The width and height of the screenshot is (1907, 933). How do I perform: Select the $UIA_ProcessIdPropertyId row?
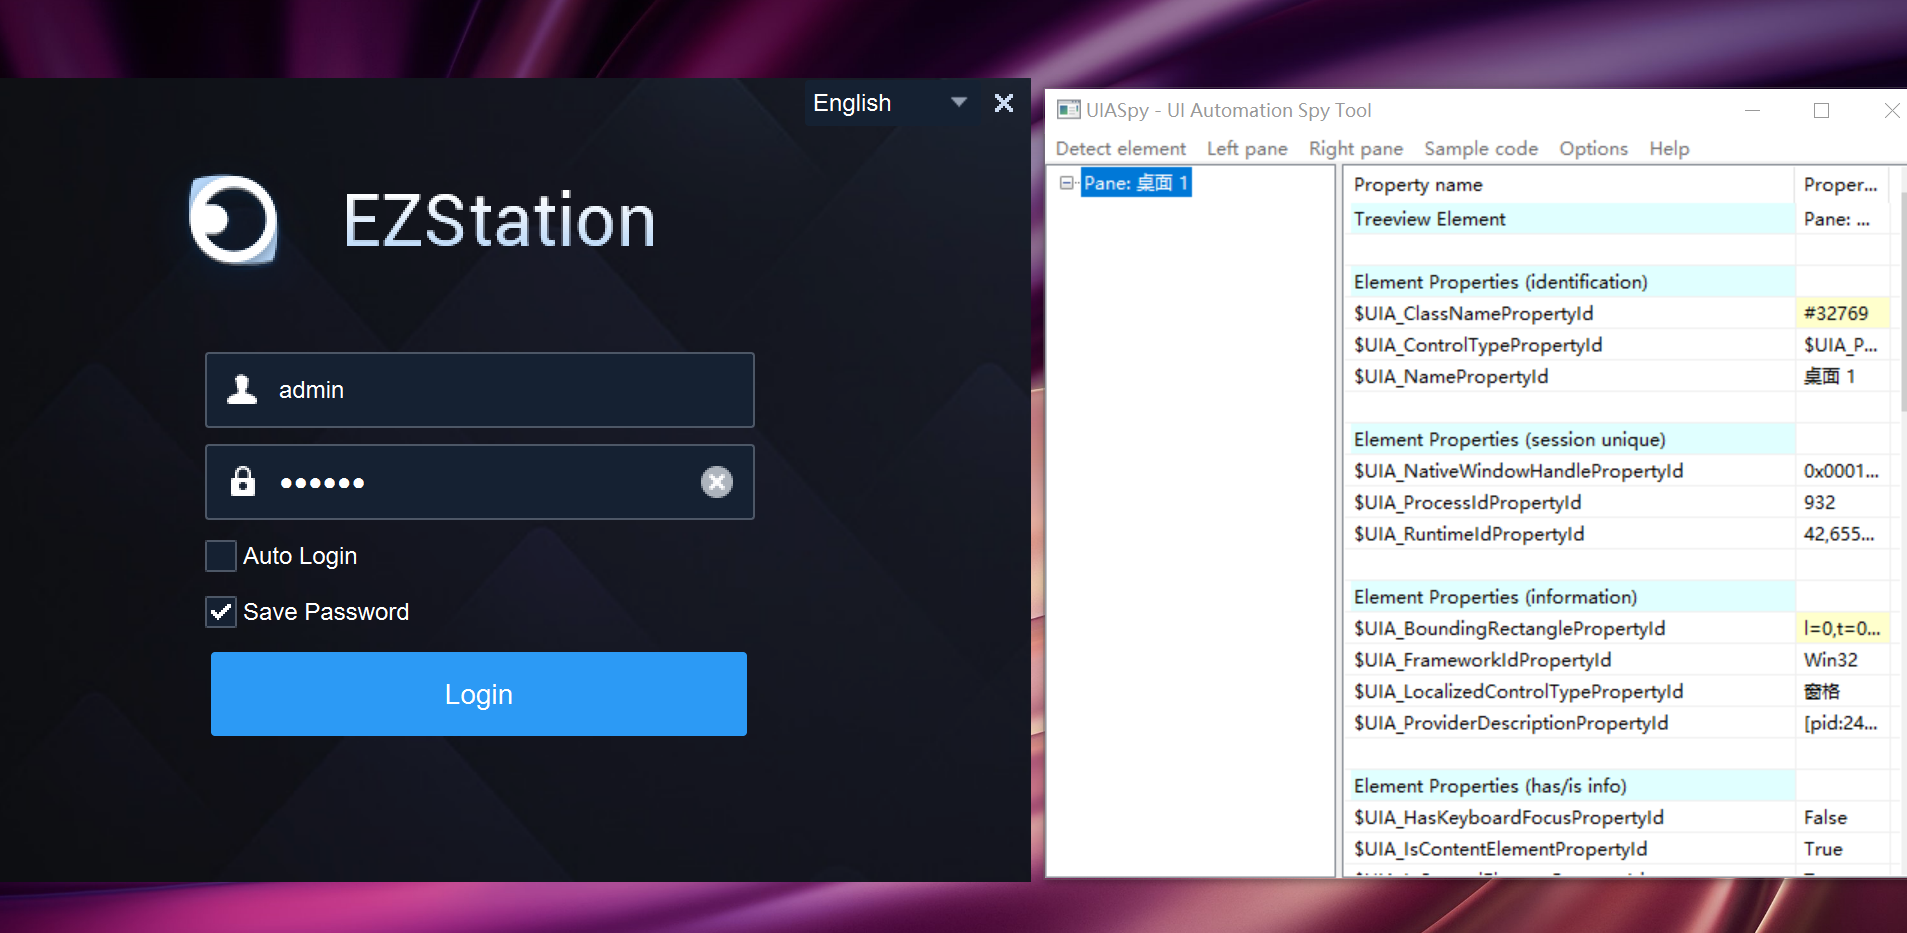point(1619,502)
